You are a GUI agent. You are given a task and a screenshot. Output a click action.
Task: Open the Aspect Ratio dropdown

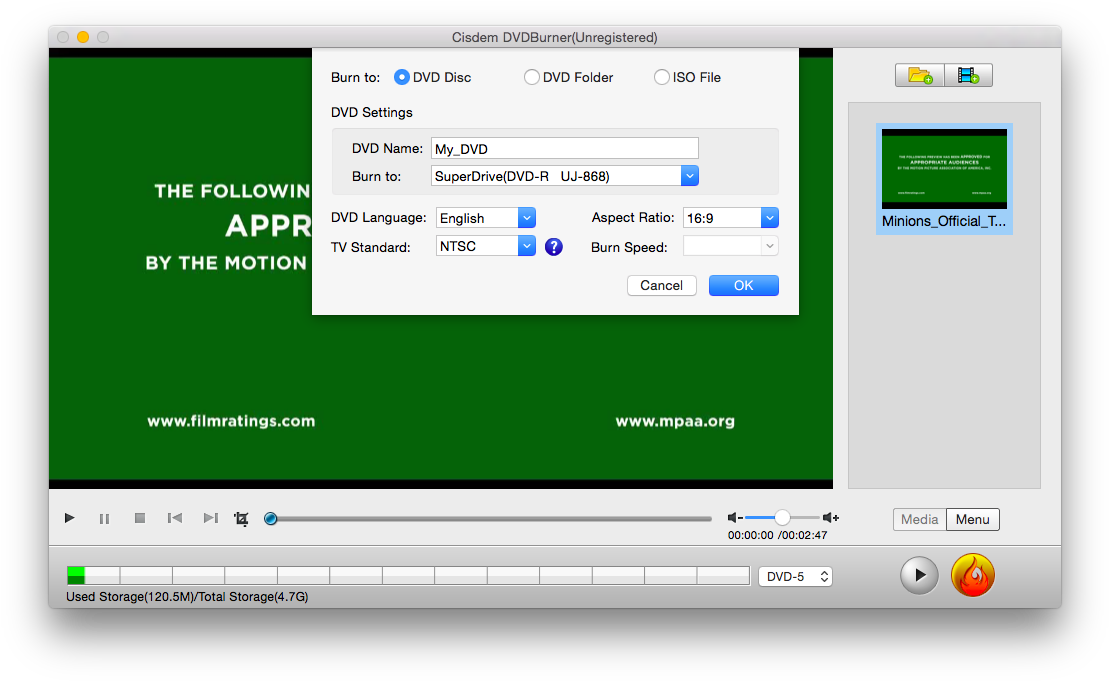click(x=768, y=217)
